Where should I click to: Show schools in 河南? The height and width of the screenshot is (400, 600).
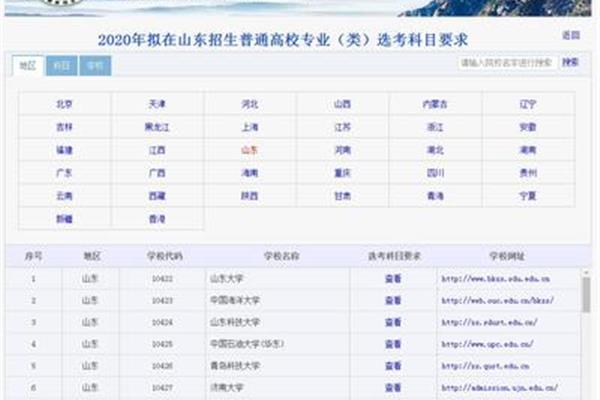(342, 150)
